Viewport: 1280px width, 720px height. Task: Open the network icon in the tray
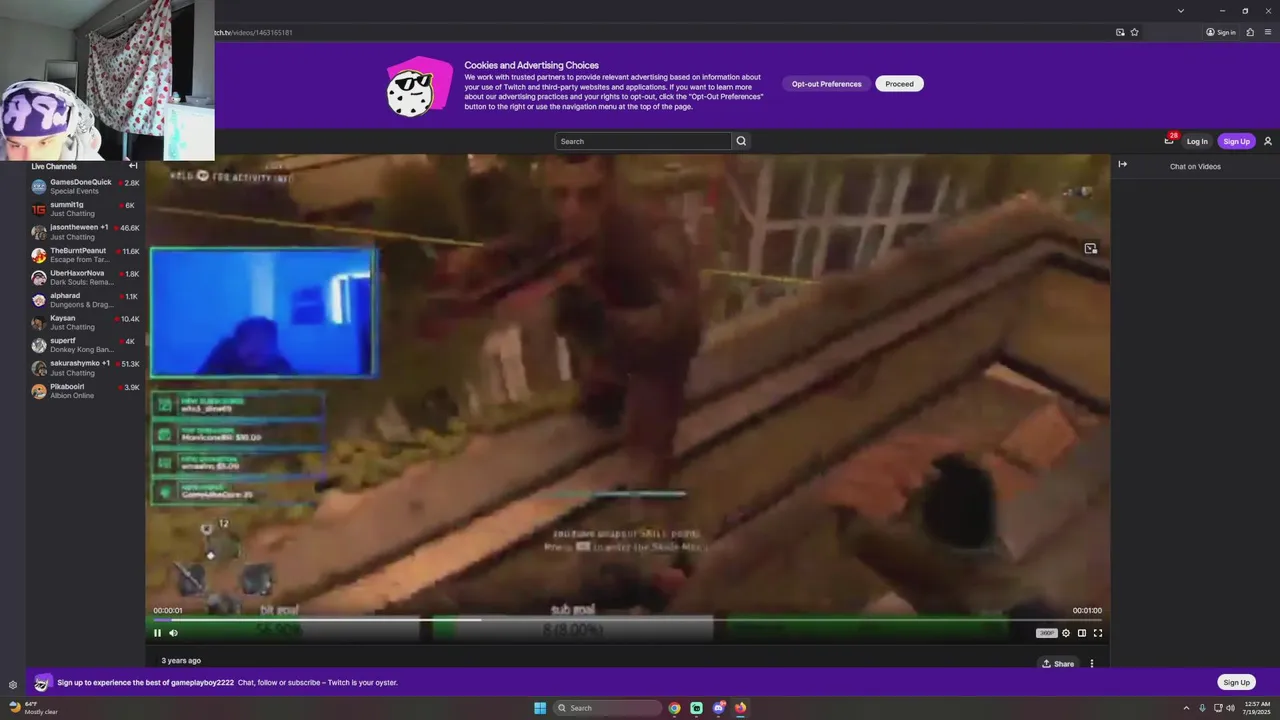[1218, 708]
